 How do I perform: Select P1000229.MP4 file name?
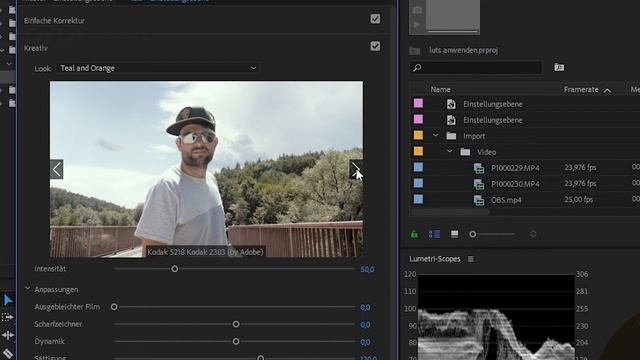pos(515,168)
